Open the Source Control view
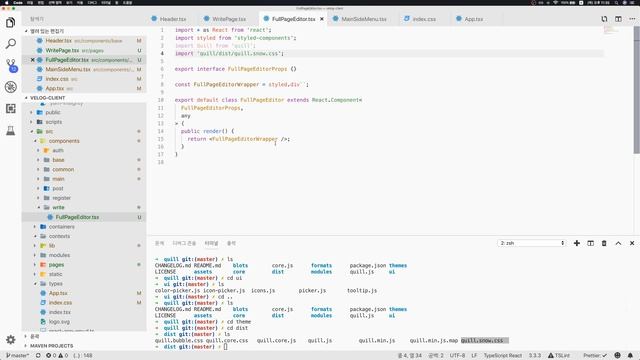 tap(11, 65)
